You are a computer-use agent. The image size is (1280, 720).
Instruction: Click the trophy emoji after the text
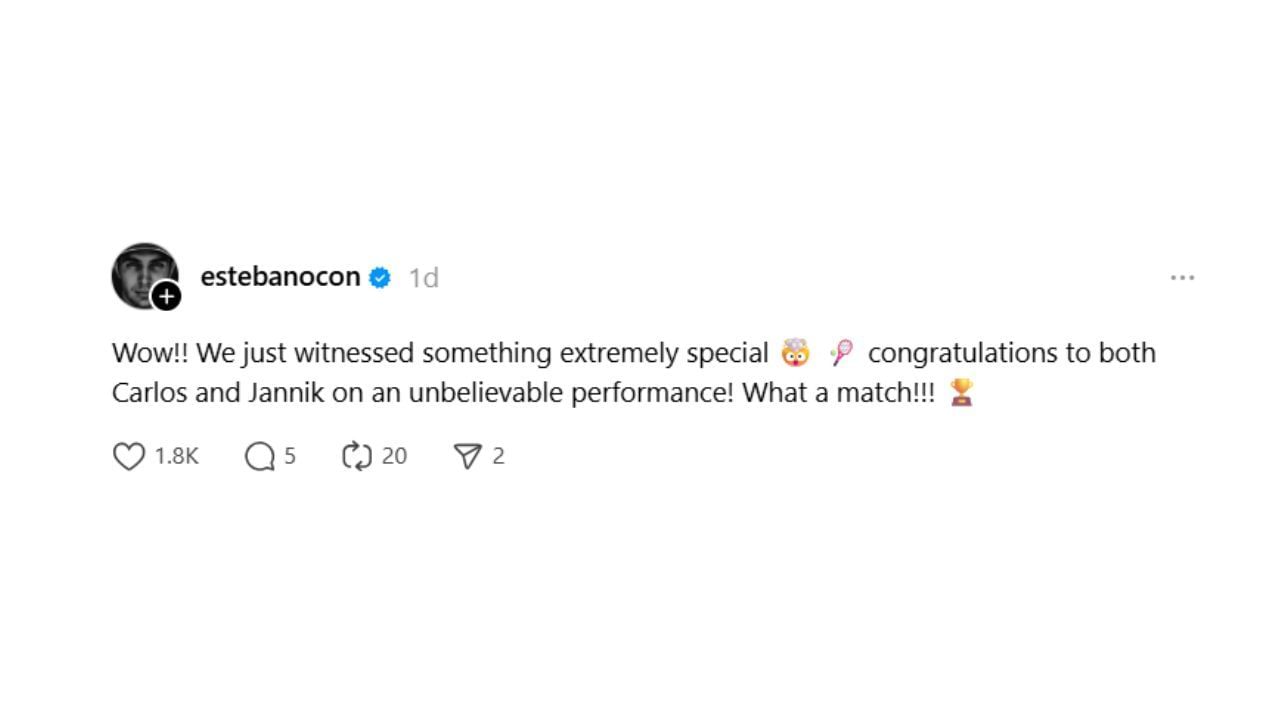(961, 393)
